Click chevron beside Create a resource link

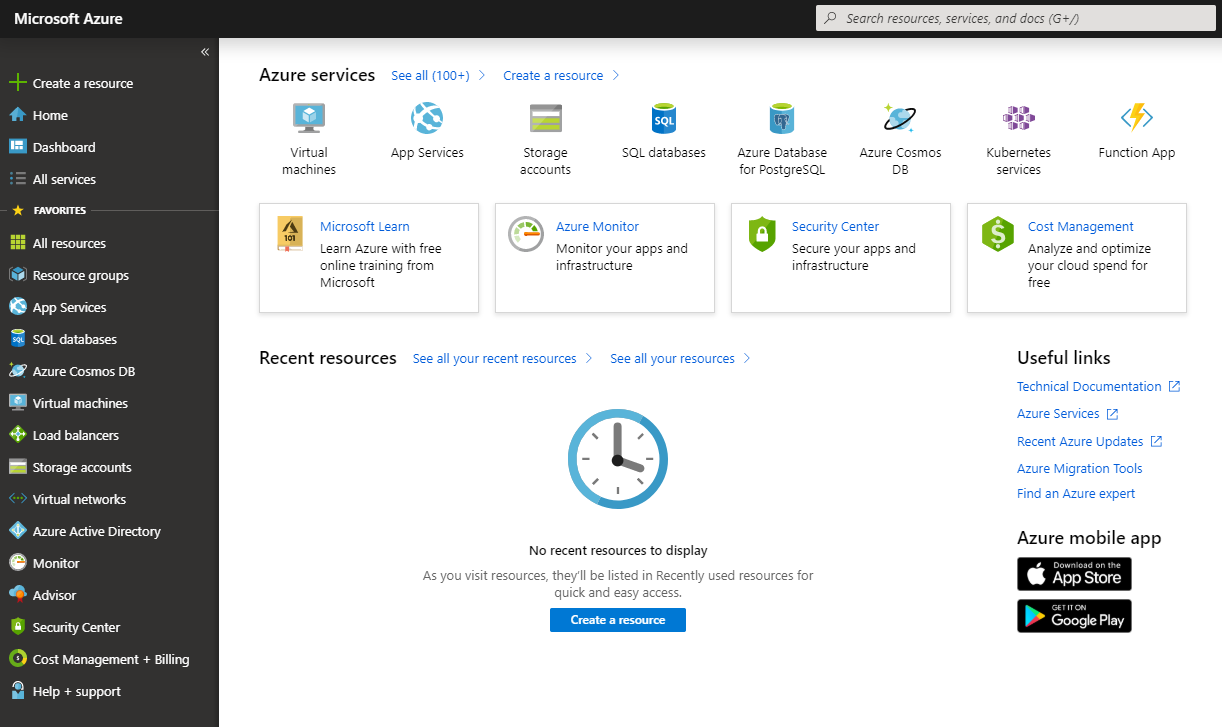coord(616,75)
